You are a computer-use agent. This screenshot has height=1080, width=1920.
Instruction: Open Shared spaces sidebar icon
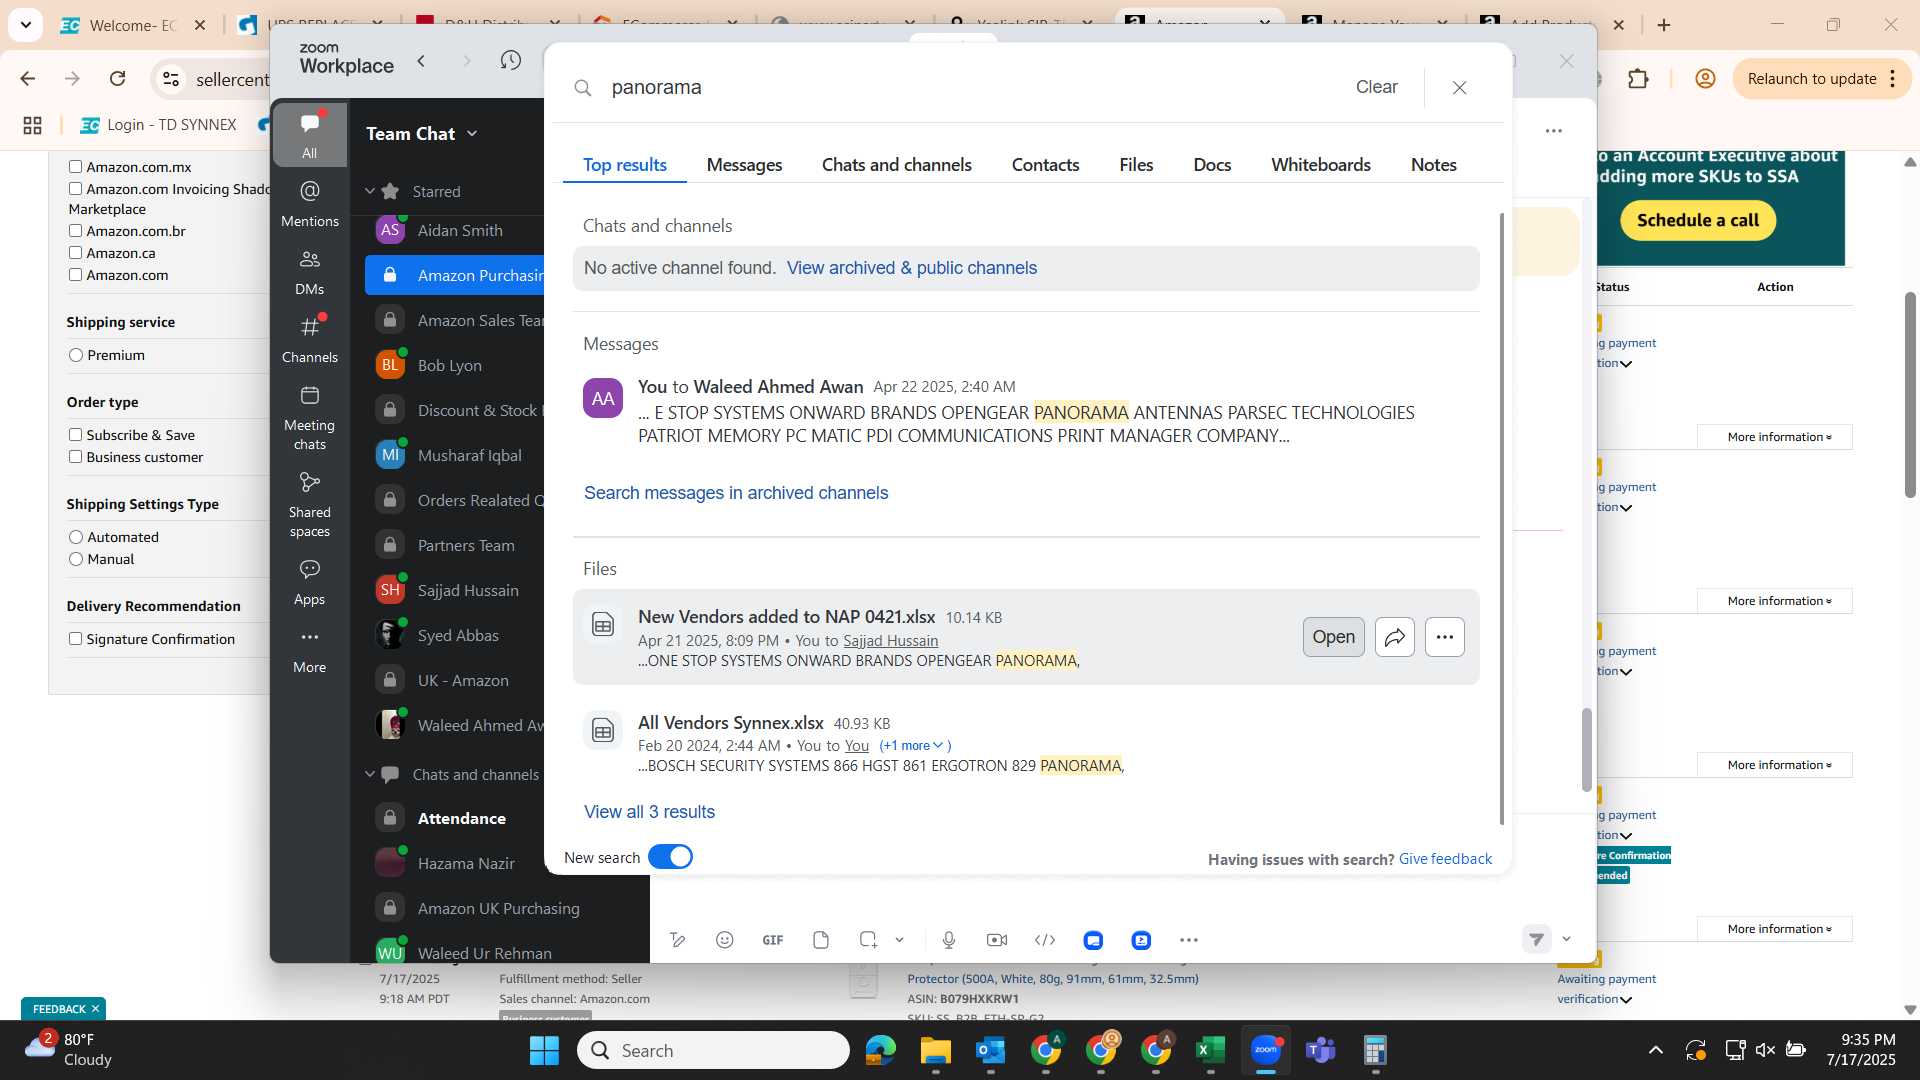pyautogui.click(x=309, y=505)
